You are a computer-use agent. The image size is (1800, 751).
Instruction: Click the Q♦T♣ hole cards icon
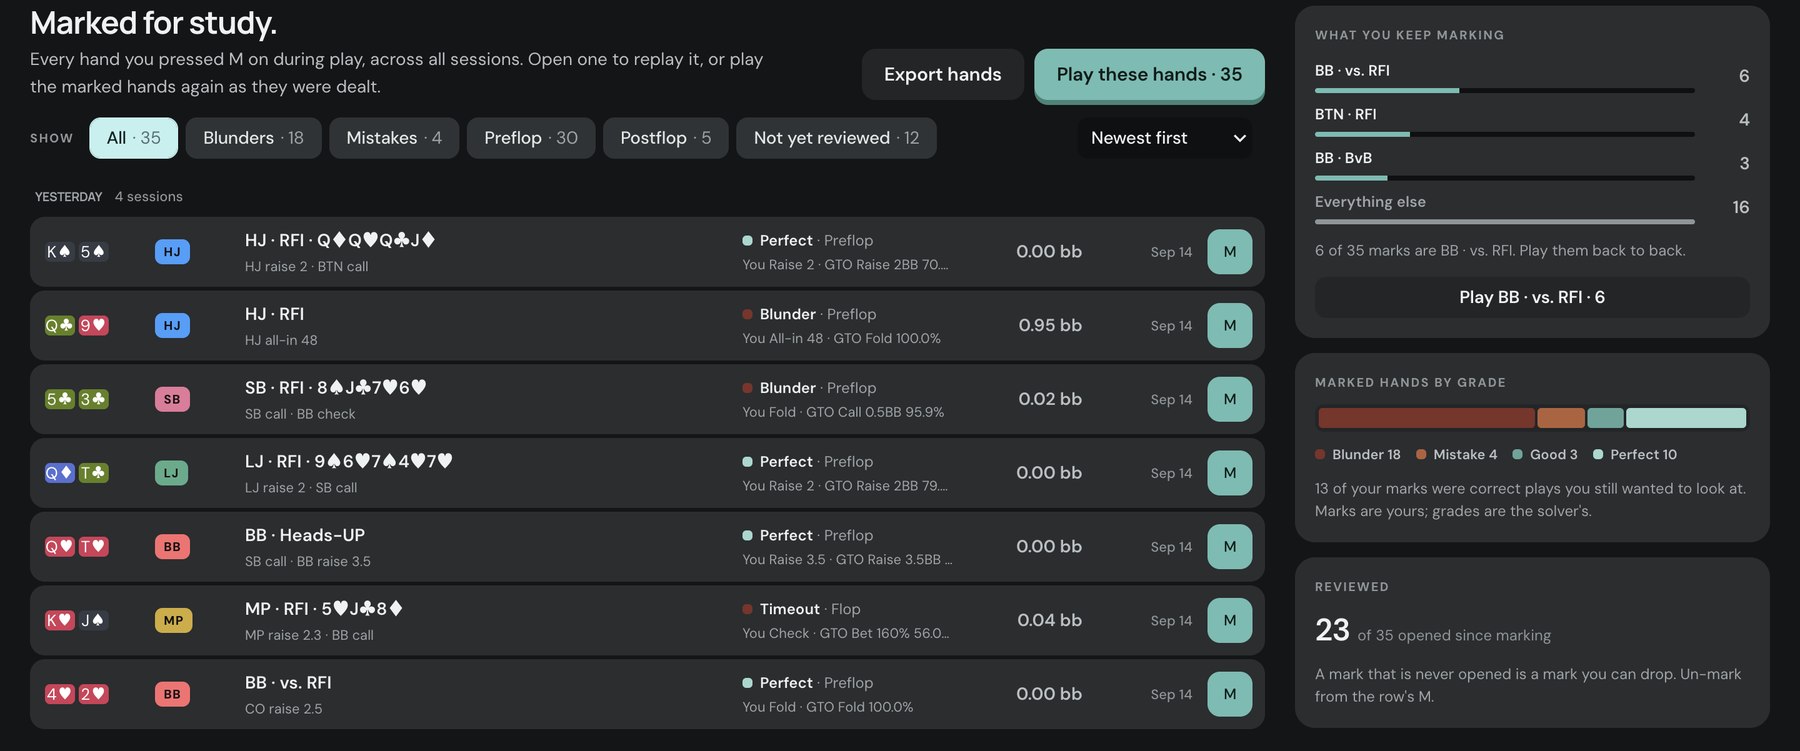[x=76, y=473]
